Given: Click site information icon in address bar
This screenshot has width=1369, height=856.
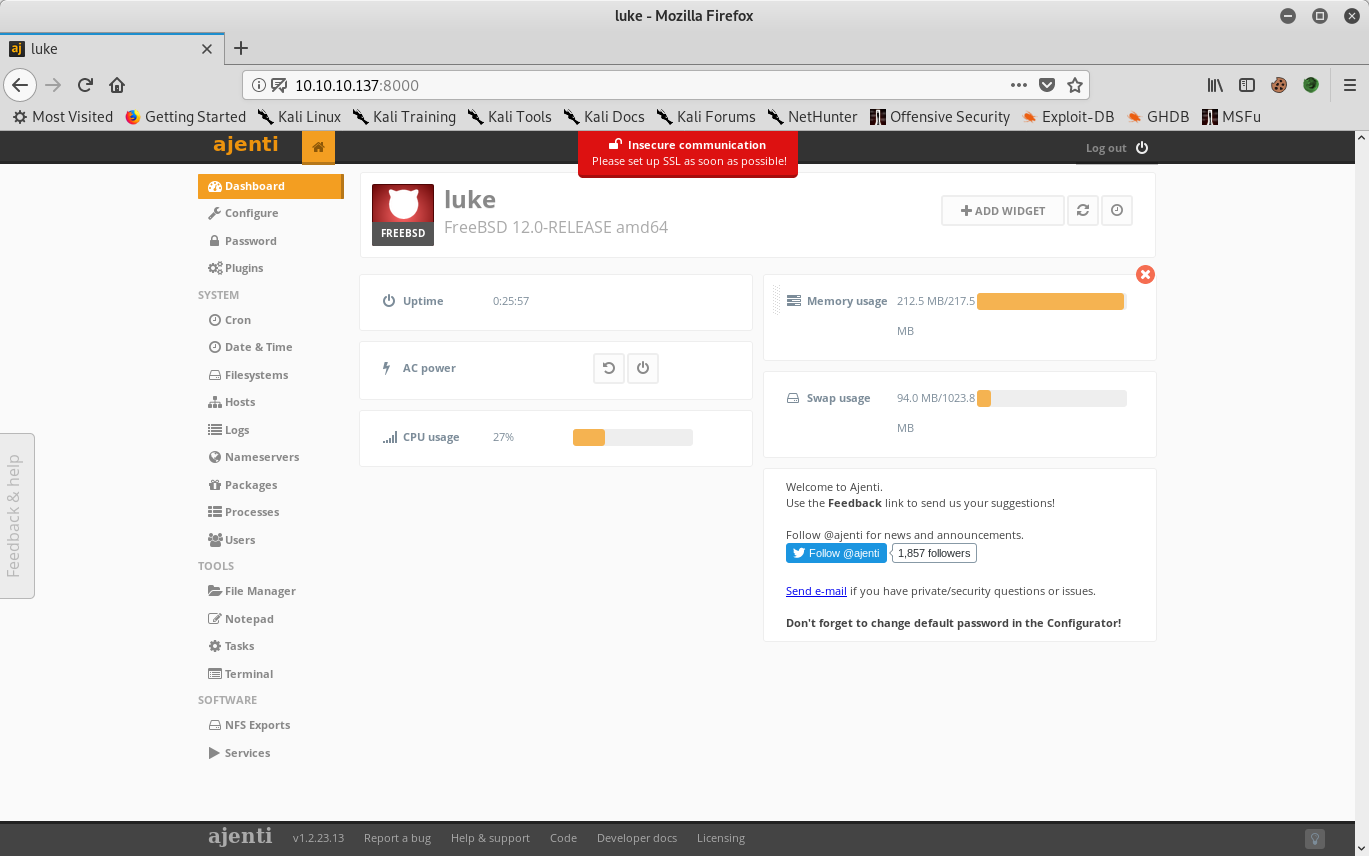Looking at the screenshot, I should click(258, 85).
